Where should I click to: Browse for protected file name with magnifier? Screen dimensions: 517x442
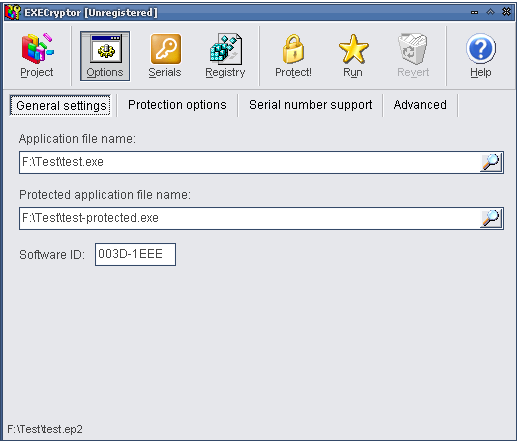(491, 219)
